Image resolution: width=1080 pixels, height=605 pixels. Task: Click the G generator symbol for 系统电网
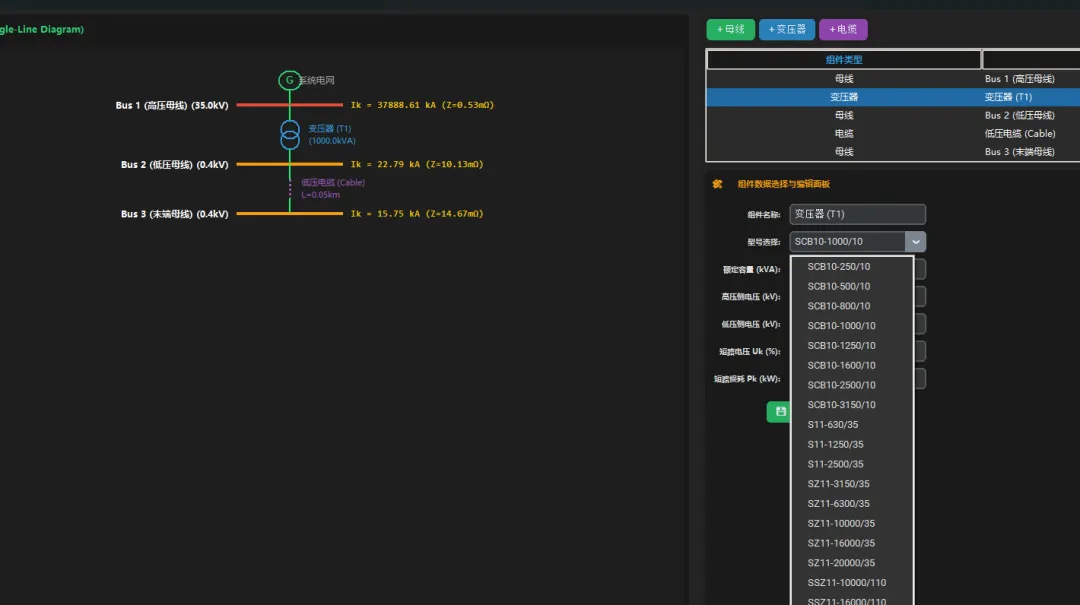coord(289,80)
